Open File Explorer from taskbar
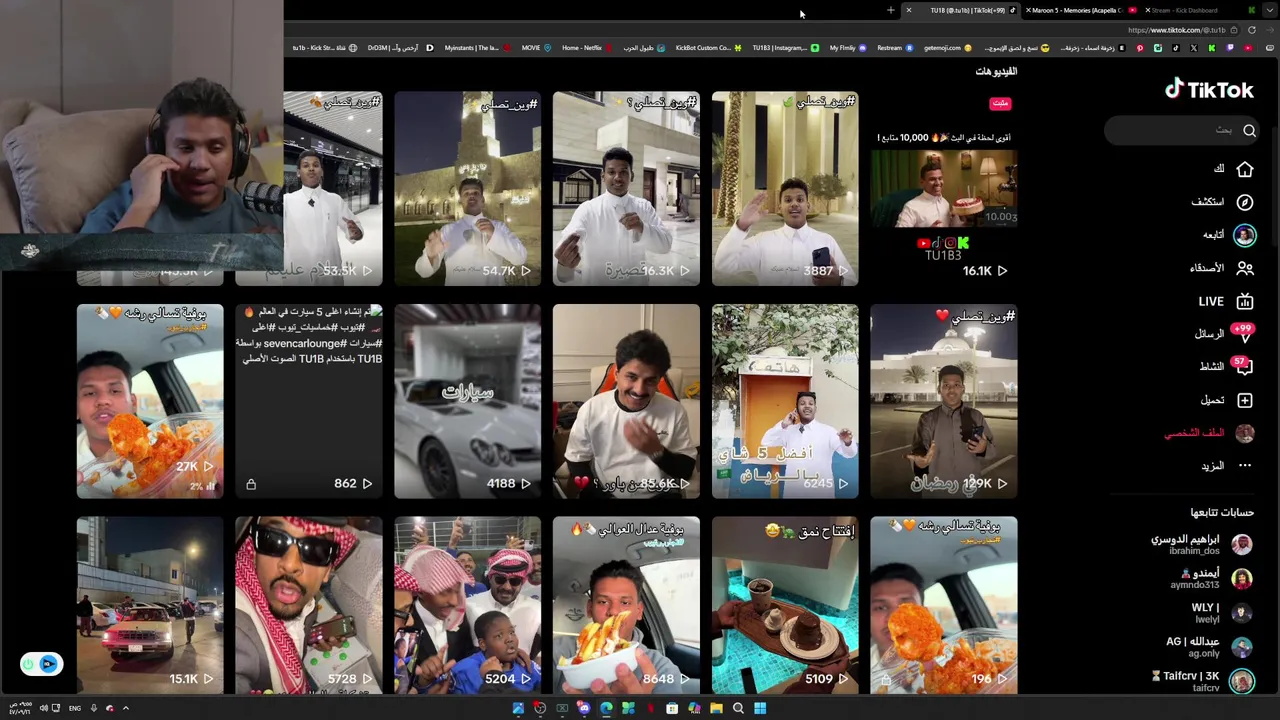The image size is (1280, 720). [x=716, y=708]
